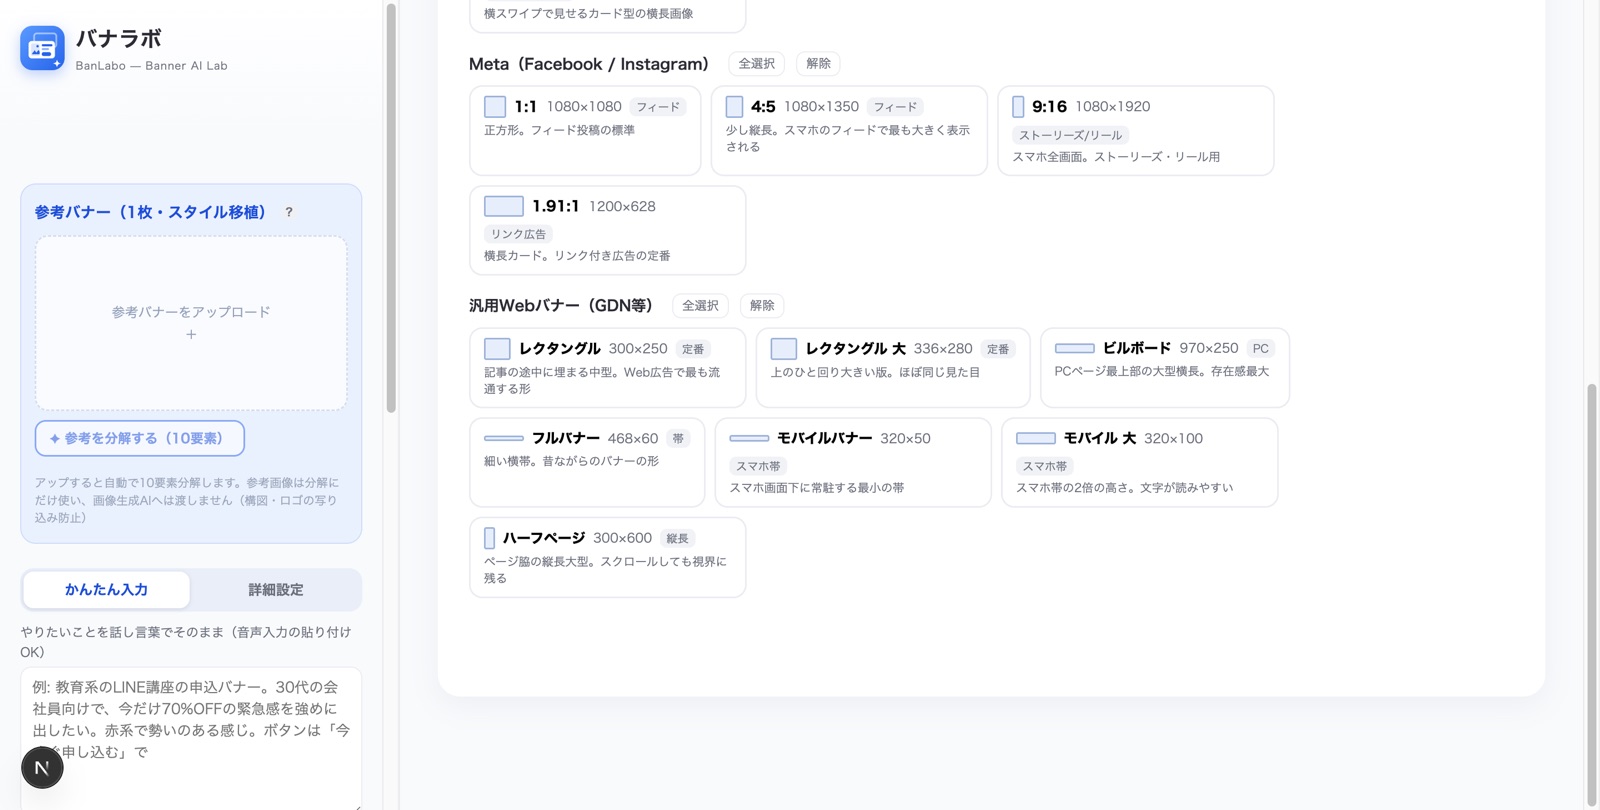Click the モバイル 大 shape icon
1600x810 pixels.
1036,438
